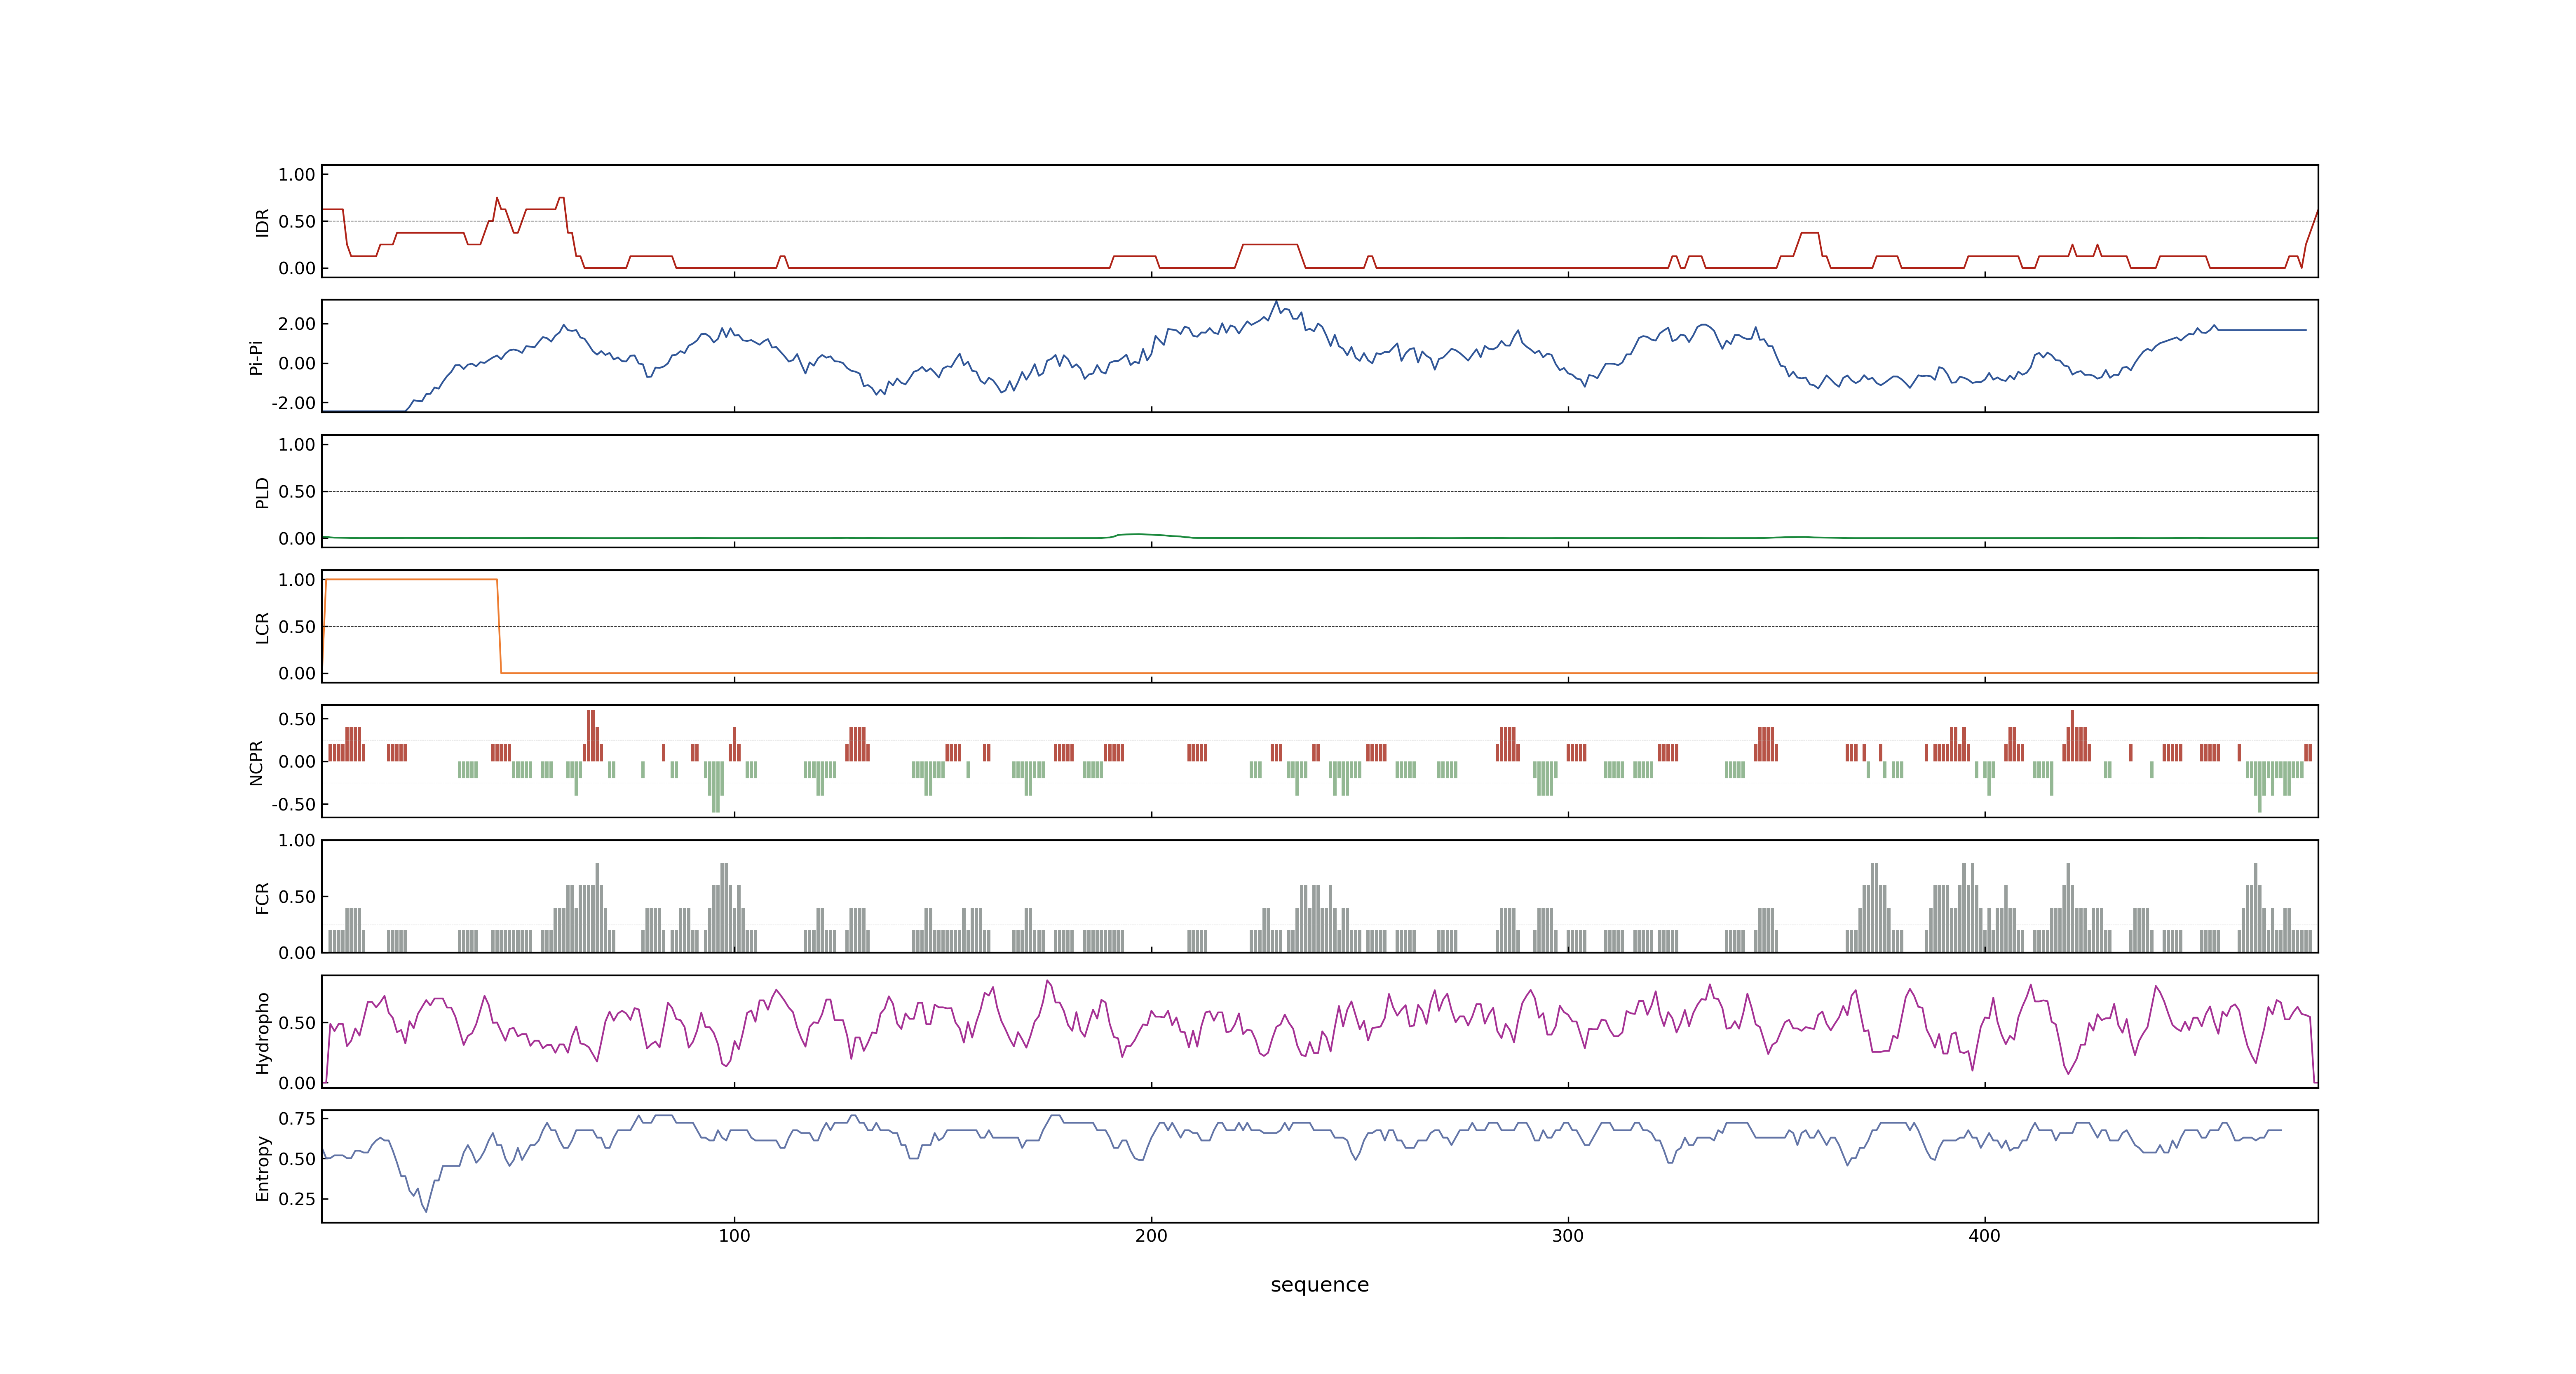Screen dimensions: 2576x1374
Task: Click the highest peak of Pi-Pi curve
Action: [1276, 302]
